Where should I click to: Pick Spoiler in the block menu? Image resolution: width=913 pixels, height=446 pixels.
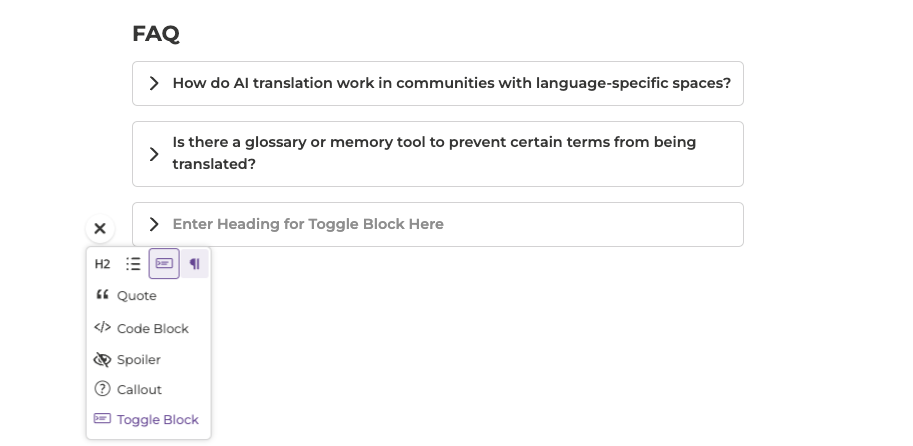coord(139,360)
